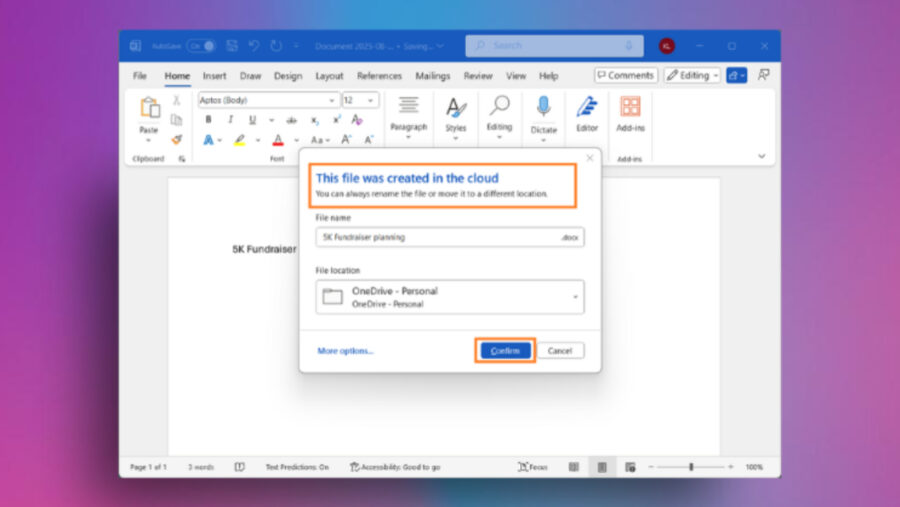Click the Search box in title bar
This screenshot has height=507, width=900.
[x=554, y=45]
